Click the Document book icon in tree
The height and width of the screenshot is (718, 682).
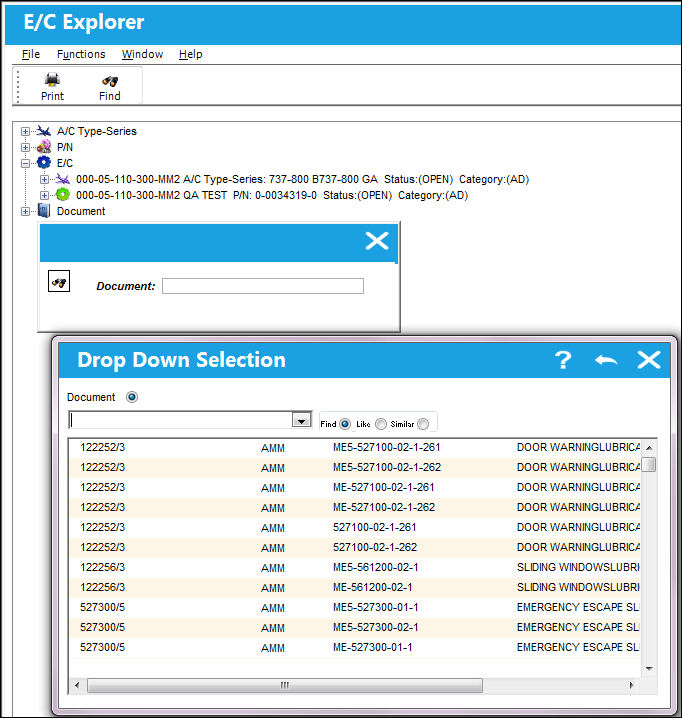pyautogui.click(x=44, y=211)
